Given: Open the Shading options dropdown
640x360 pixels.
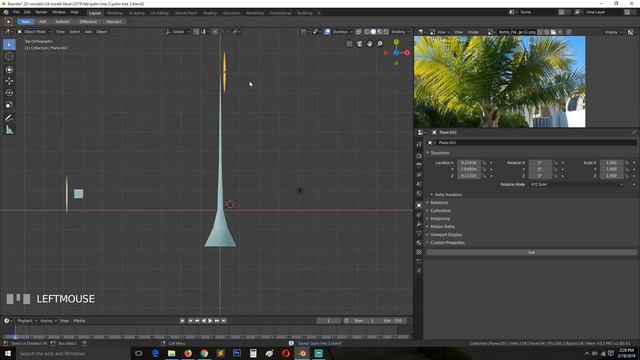Looking at the screenshot, I should (400, 32).
